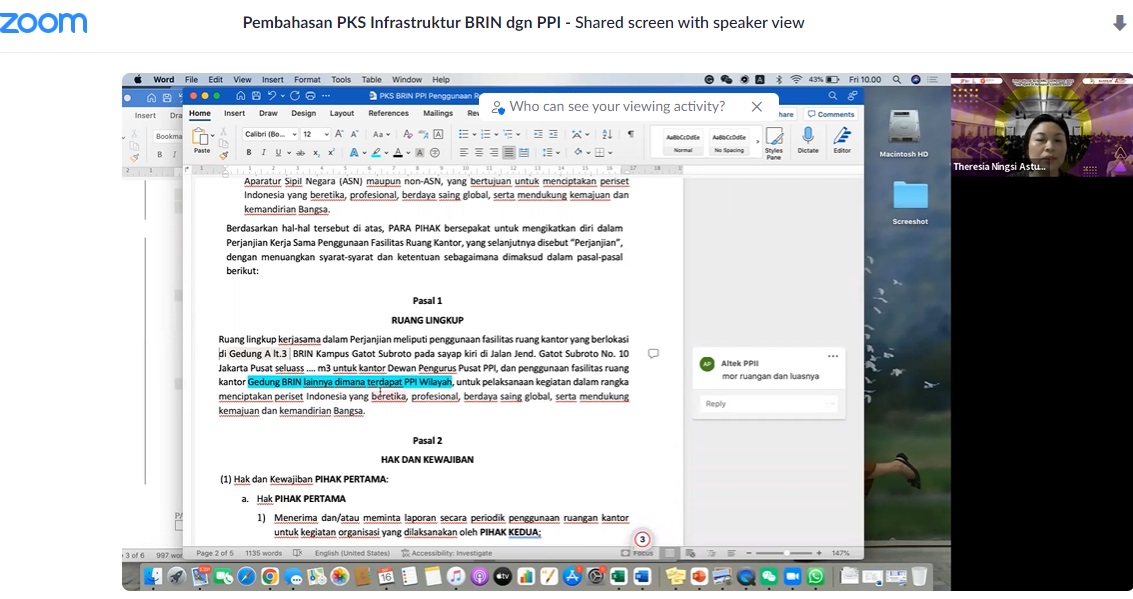
Task: Click the Reply field in the comment
Action: [x=767, y=404]
